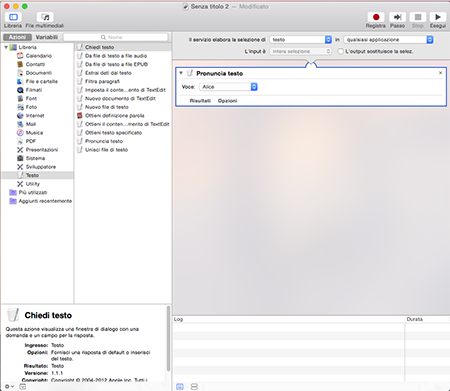Select Ottieni testo specificato action
The height and width of the screenshot is (391, 450).
pos(113,133)
